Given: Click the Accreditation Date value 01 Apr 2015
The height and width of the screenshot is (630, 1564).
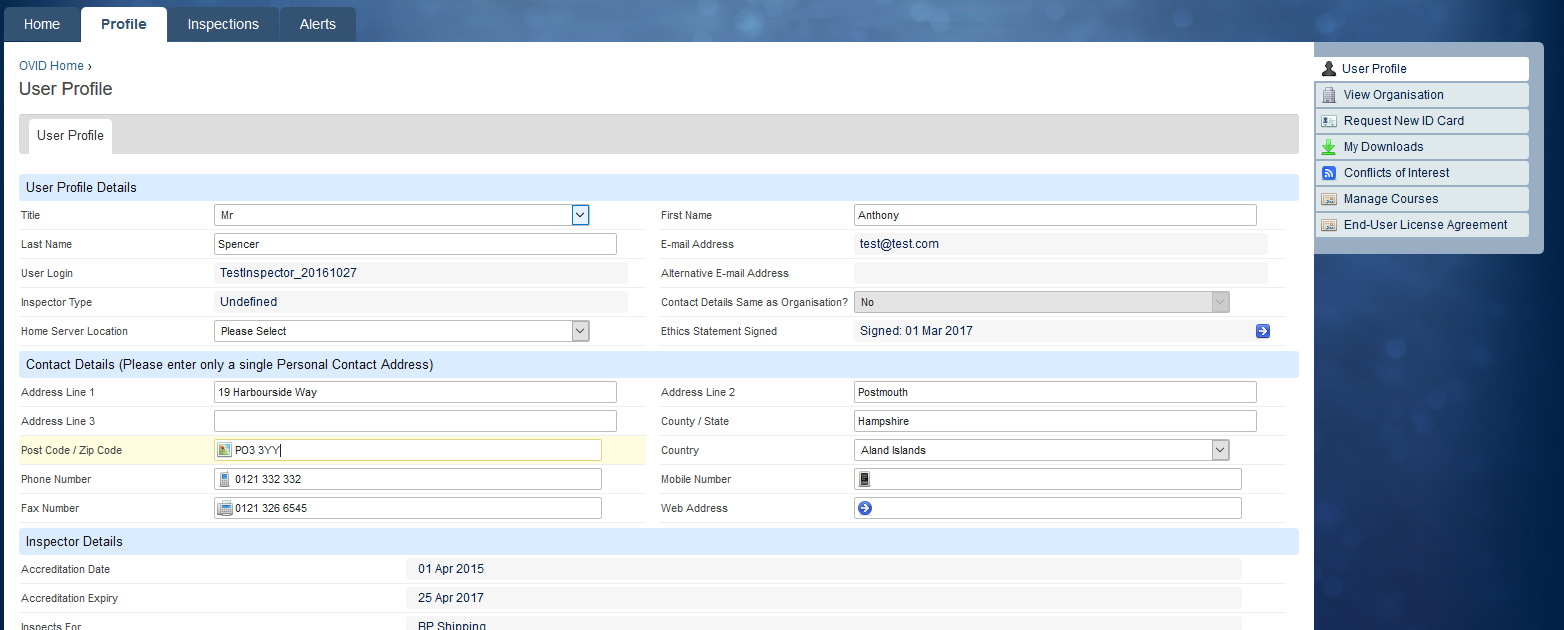Looking at the screenshot, I should [x=451, y=569].
